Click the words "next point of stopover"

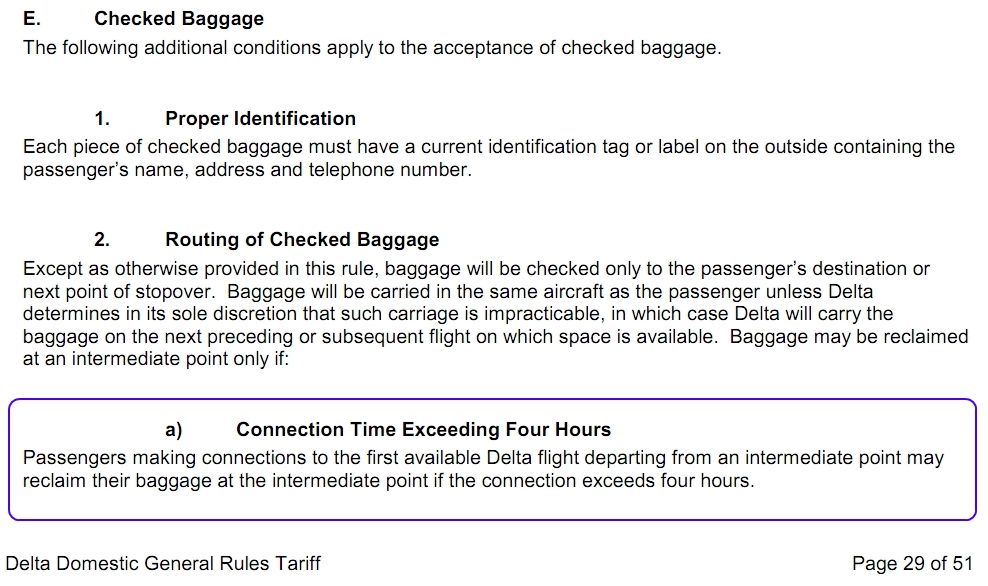(x=120, y=292)
